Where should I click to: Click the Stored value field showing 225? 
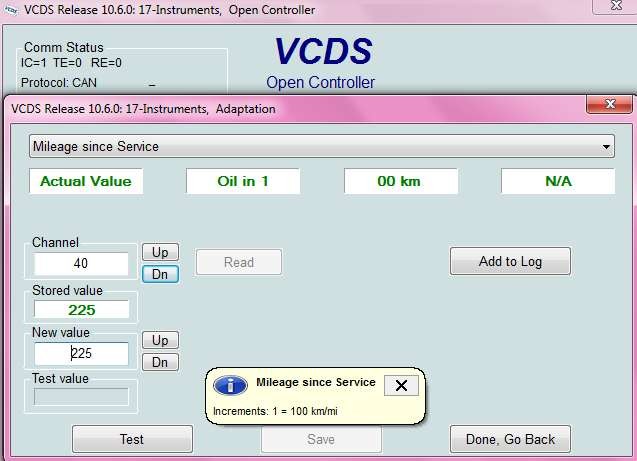tap(81, 310)
